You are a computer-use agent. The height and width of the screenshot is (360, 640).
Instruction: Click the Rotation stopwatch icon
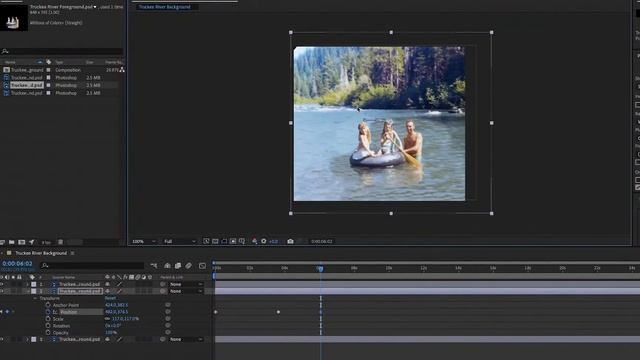(48, 326)
